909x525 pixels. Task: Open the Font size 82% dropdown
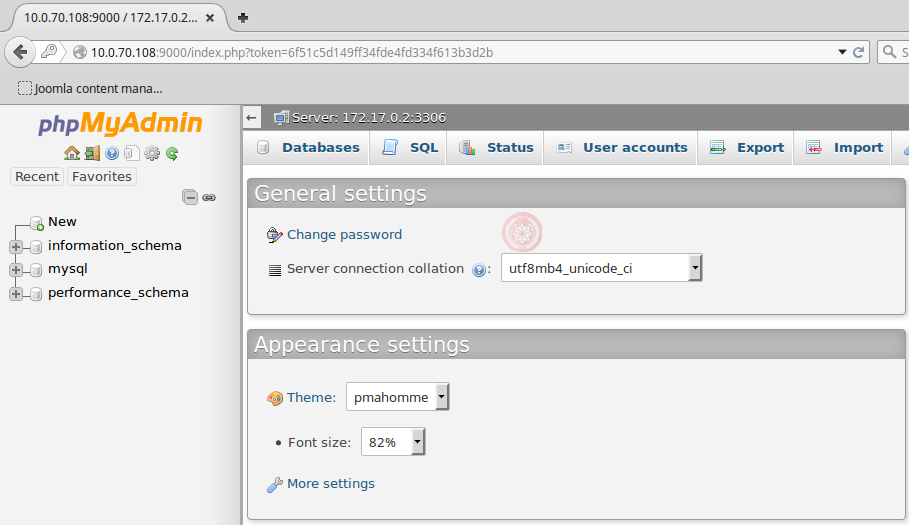coord(393,442)
